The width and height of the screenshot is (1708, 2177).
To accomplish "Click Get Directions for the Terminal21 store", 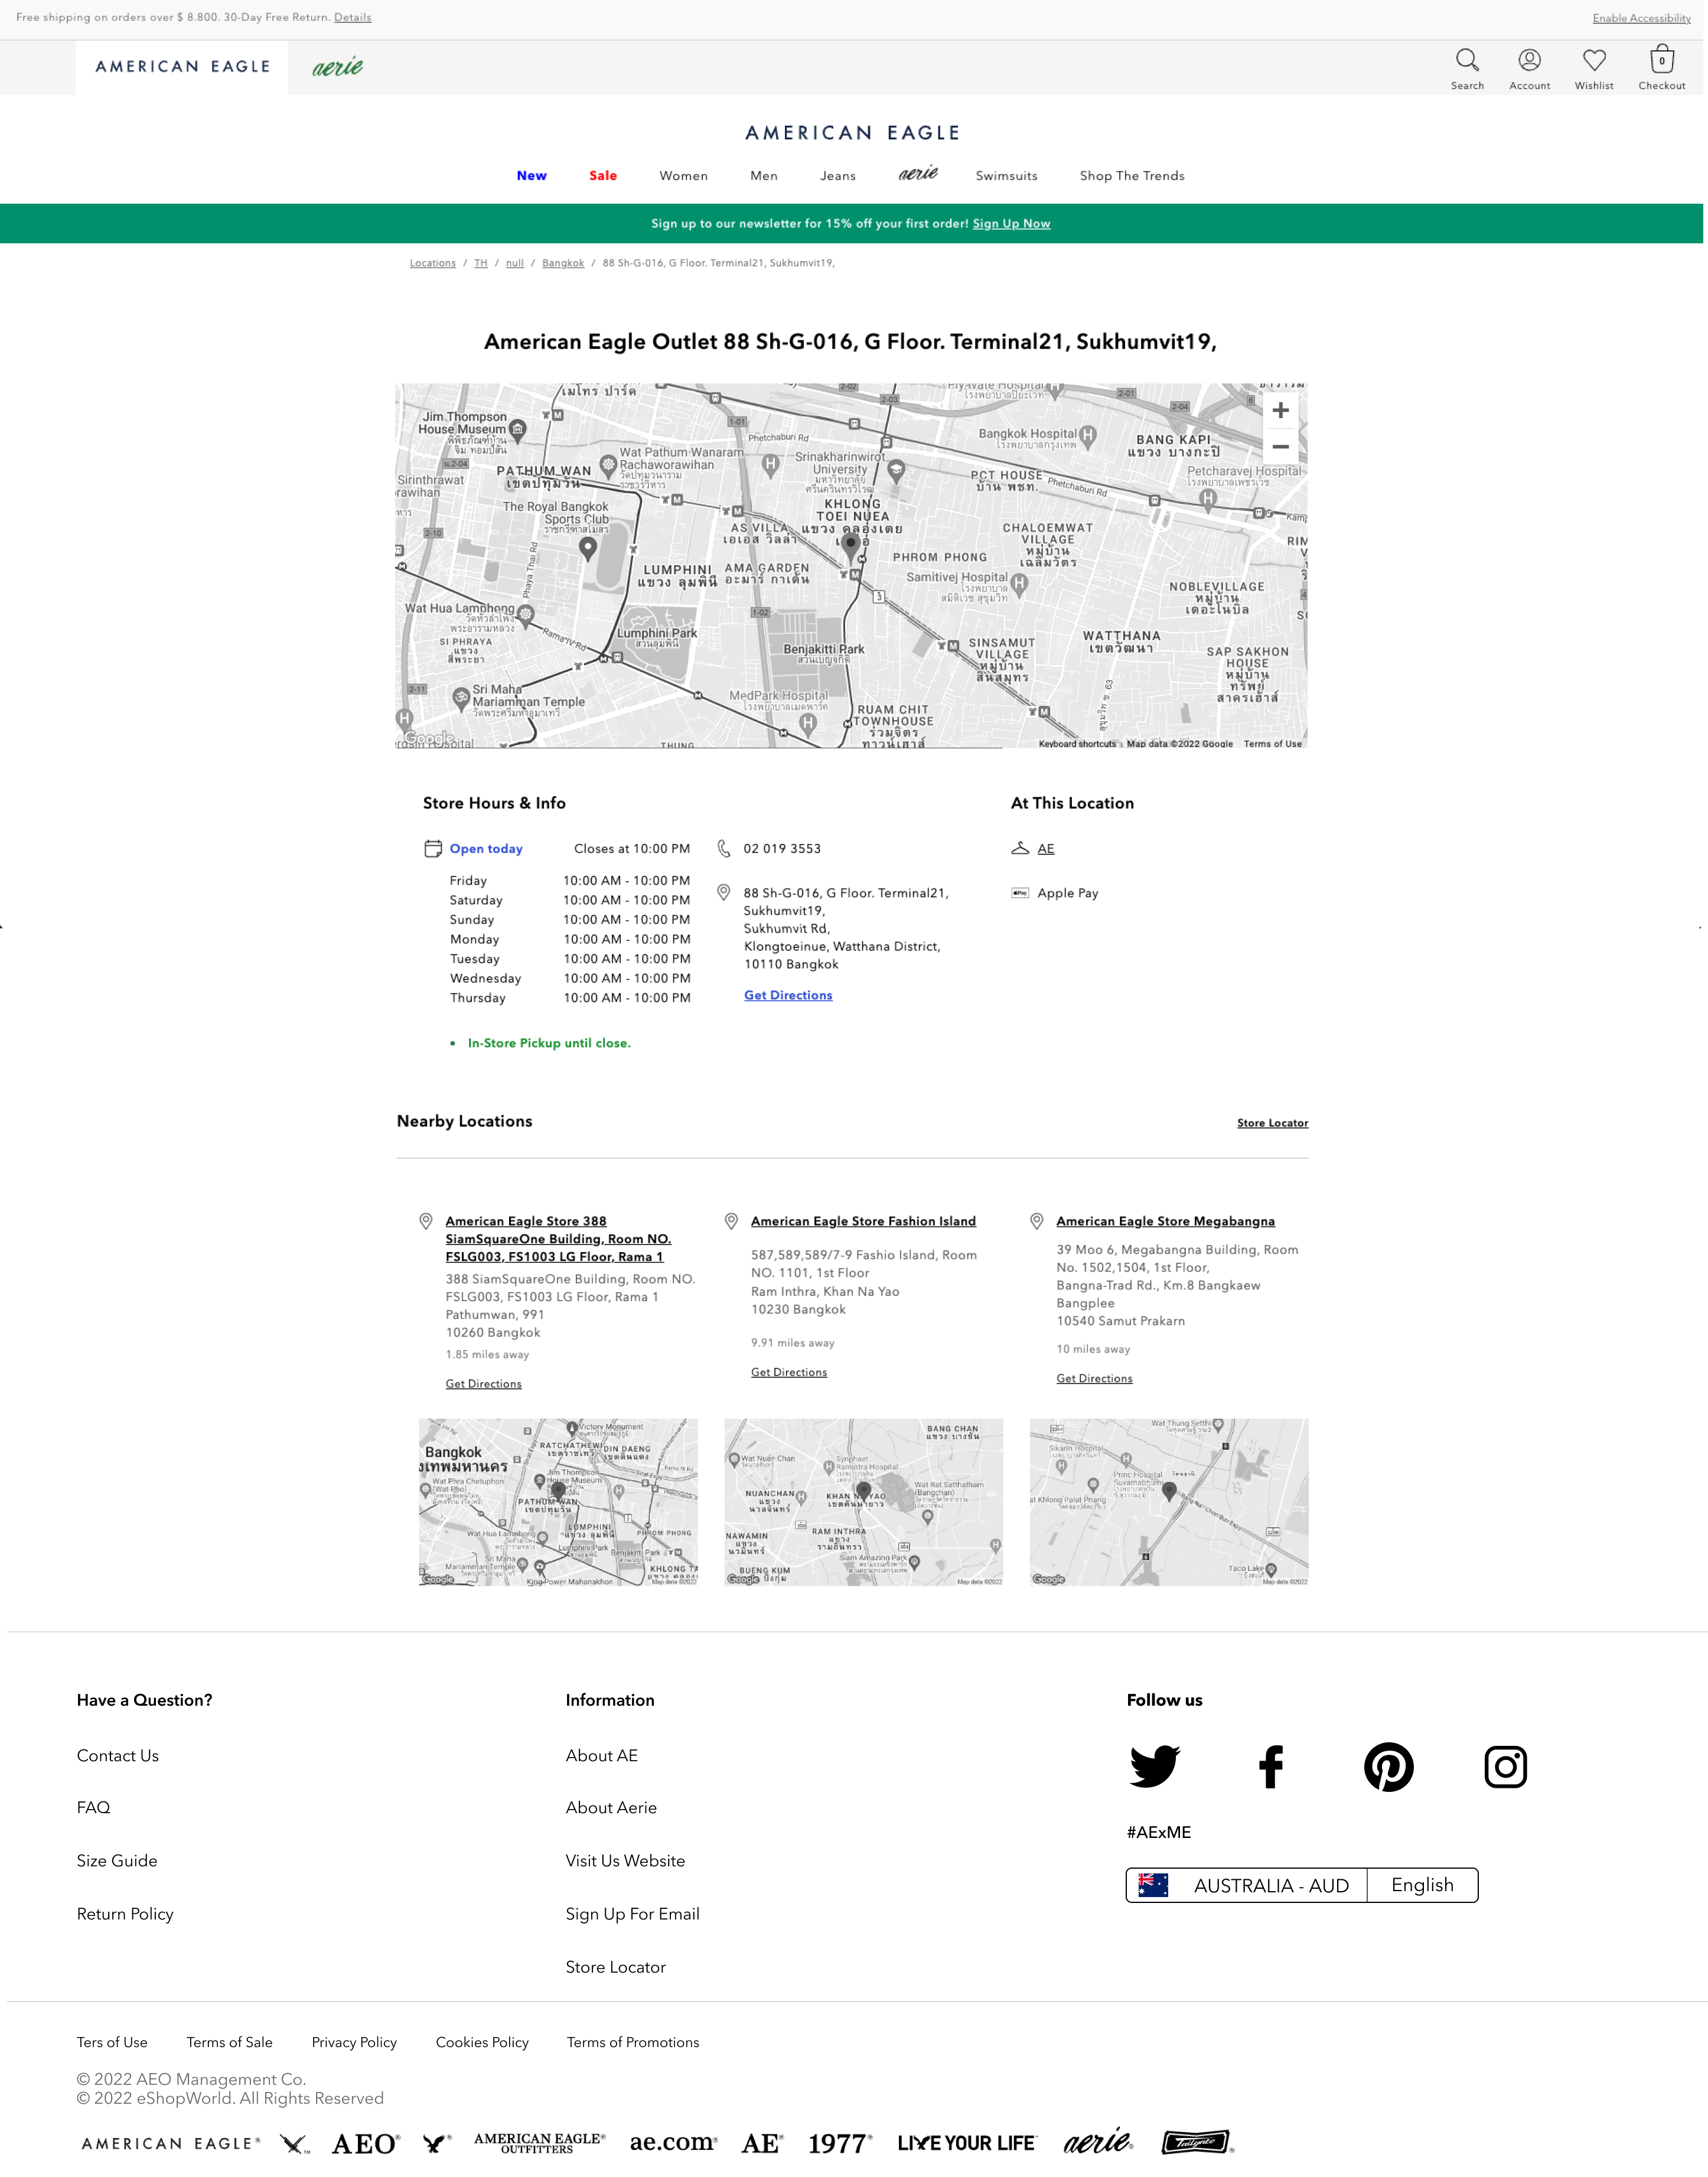I will point(788,995).
